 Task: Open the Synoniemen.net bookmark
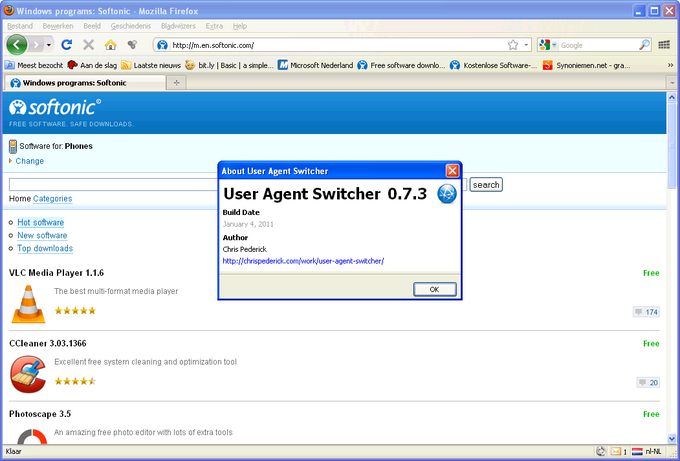pyautogui.click(x=587, y=65)
